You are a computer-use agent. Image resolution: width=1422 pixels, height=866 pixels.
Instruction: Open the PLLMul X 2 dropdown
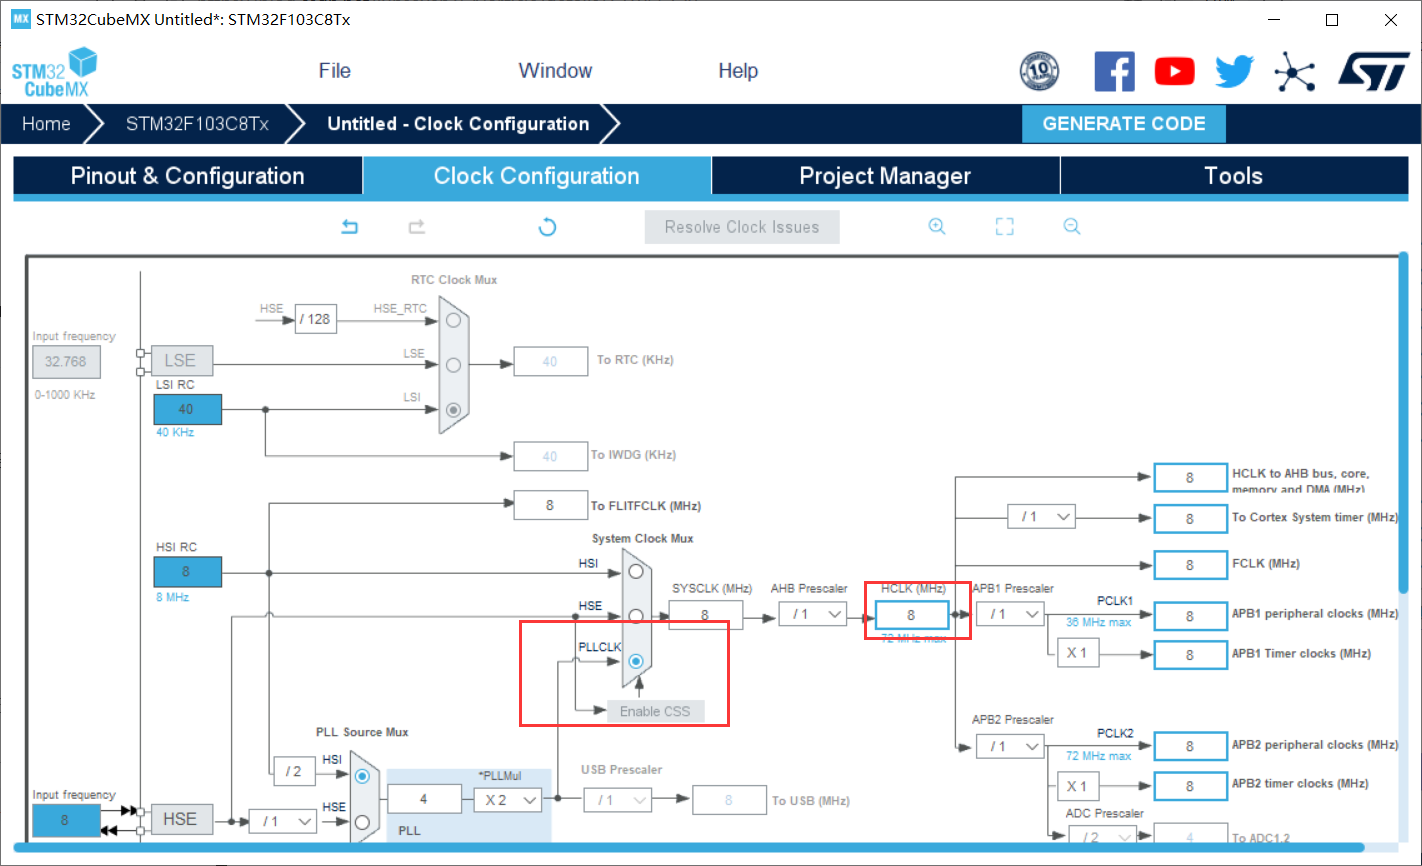tap(508, 800)
